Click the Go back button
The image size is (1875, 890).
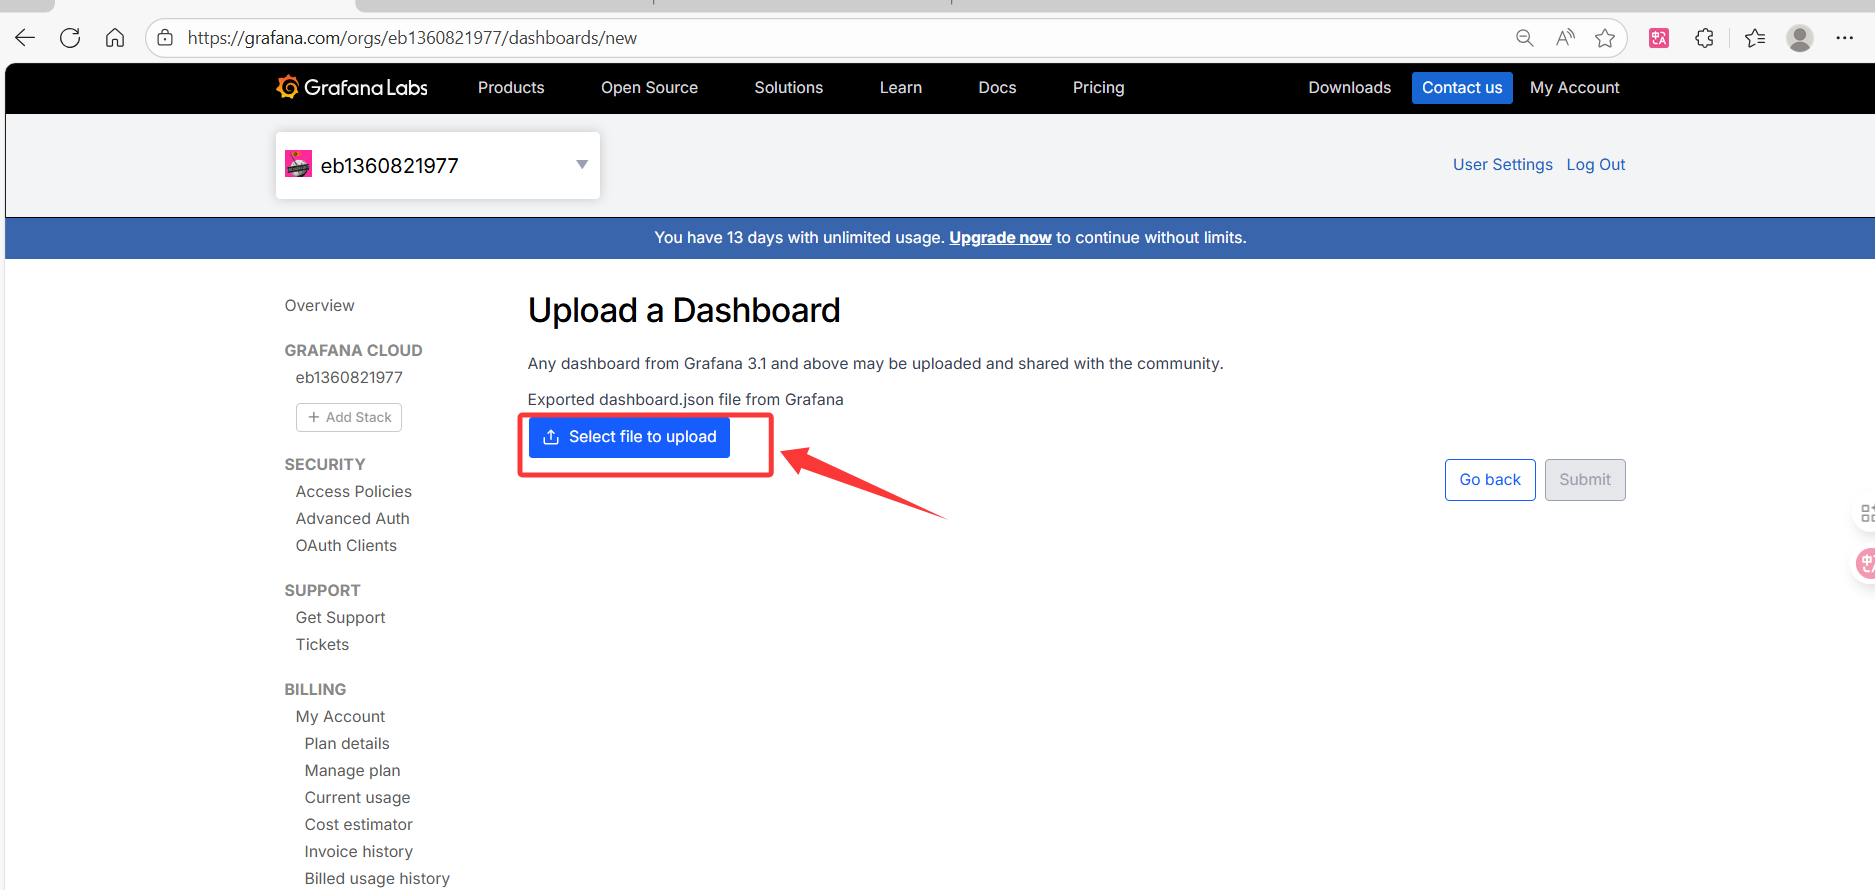1489,480
